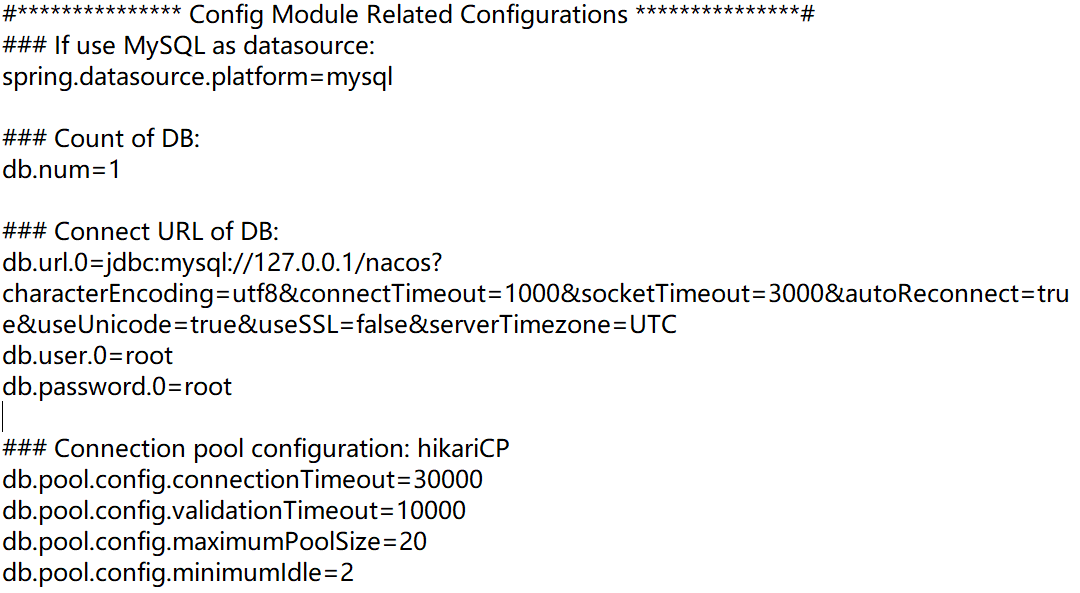Click the 'Connect URL of DB' comment
1080x593 pixels.
[134, 232]
